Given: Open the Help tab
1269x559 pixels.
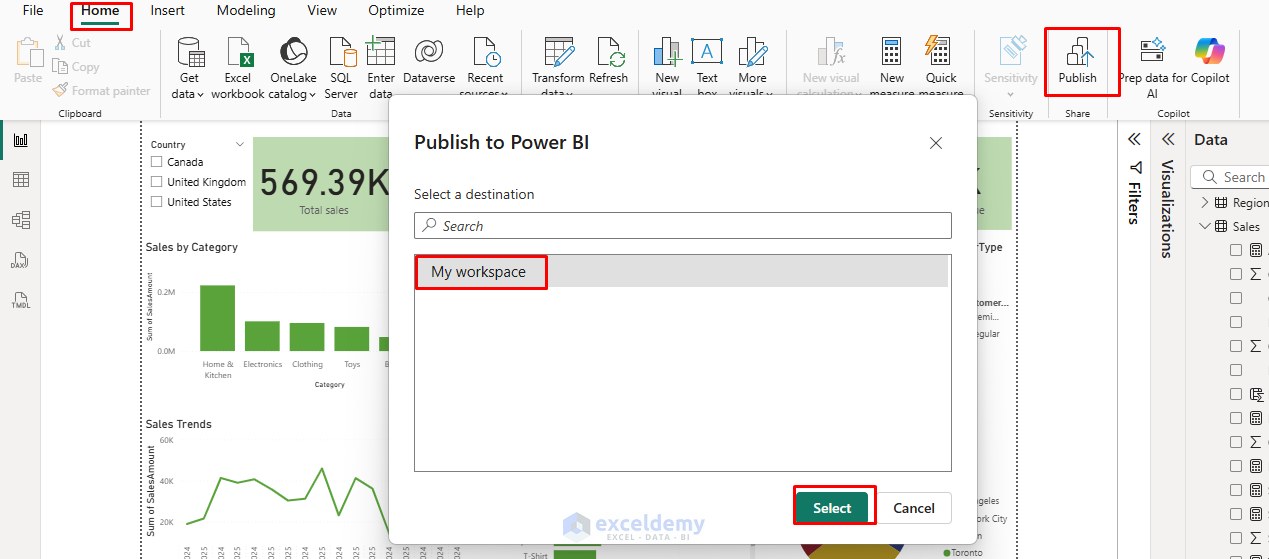Looking at the screenshot, I should [x=470, y=11].
